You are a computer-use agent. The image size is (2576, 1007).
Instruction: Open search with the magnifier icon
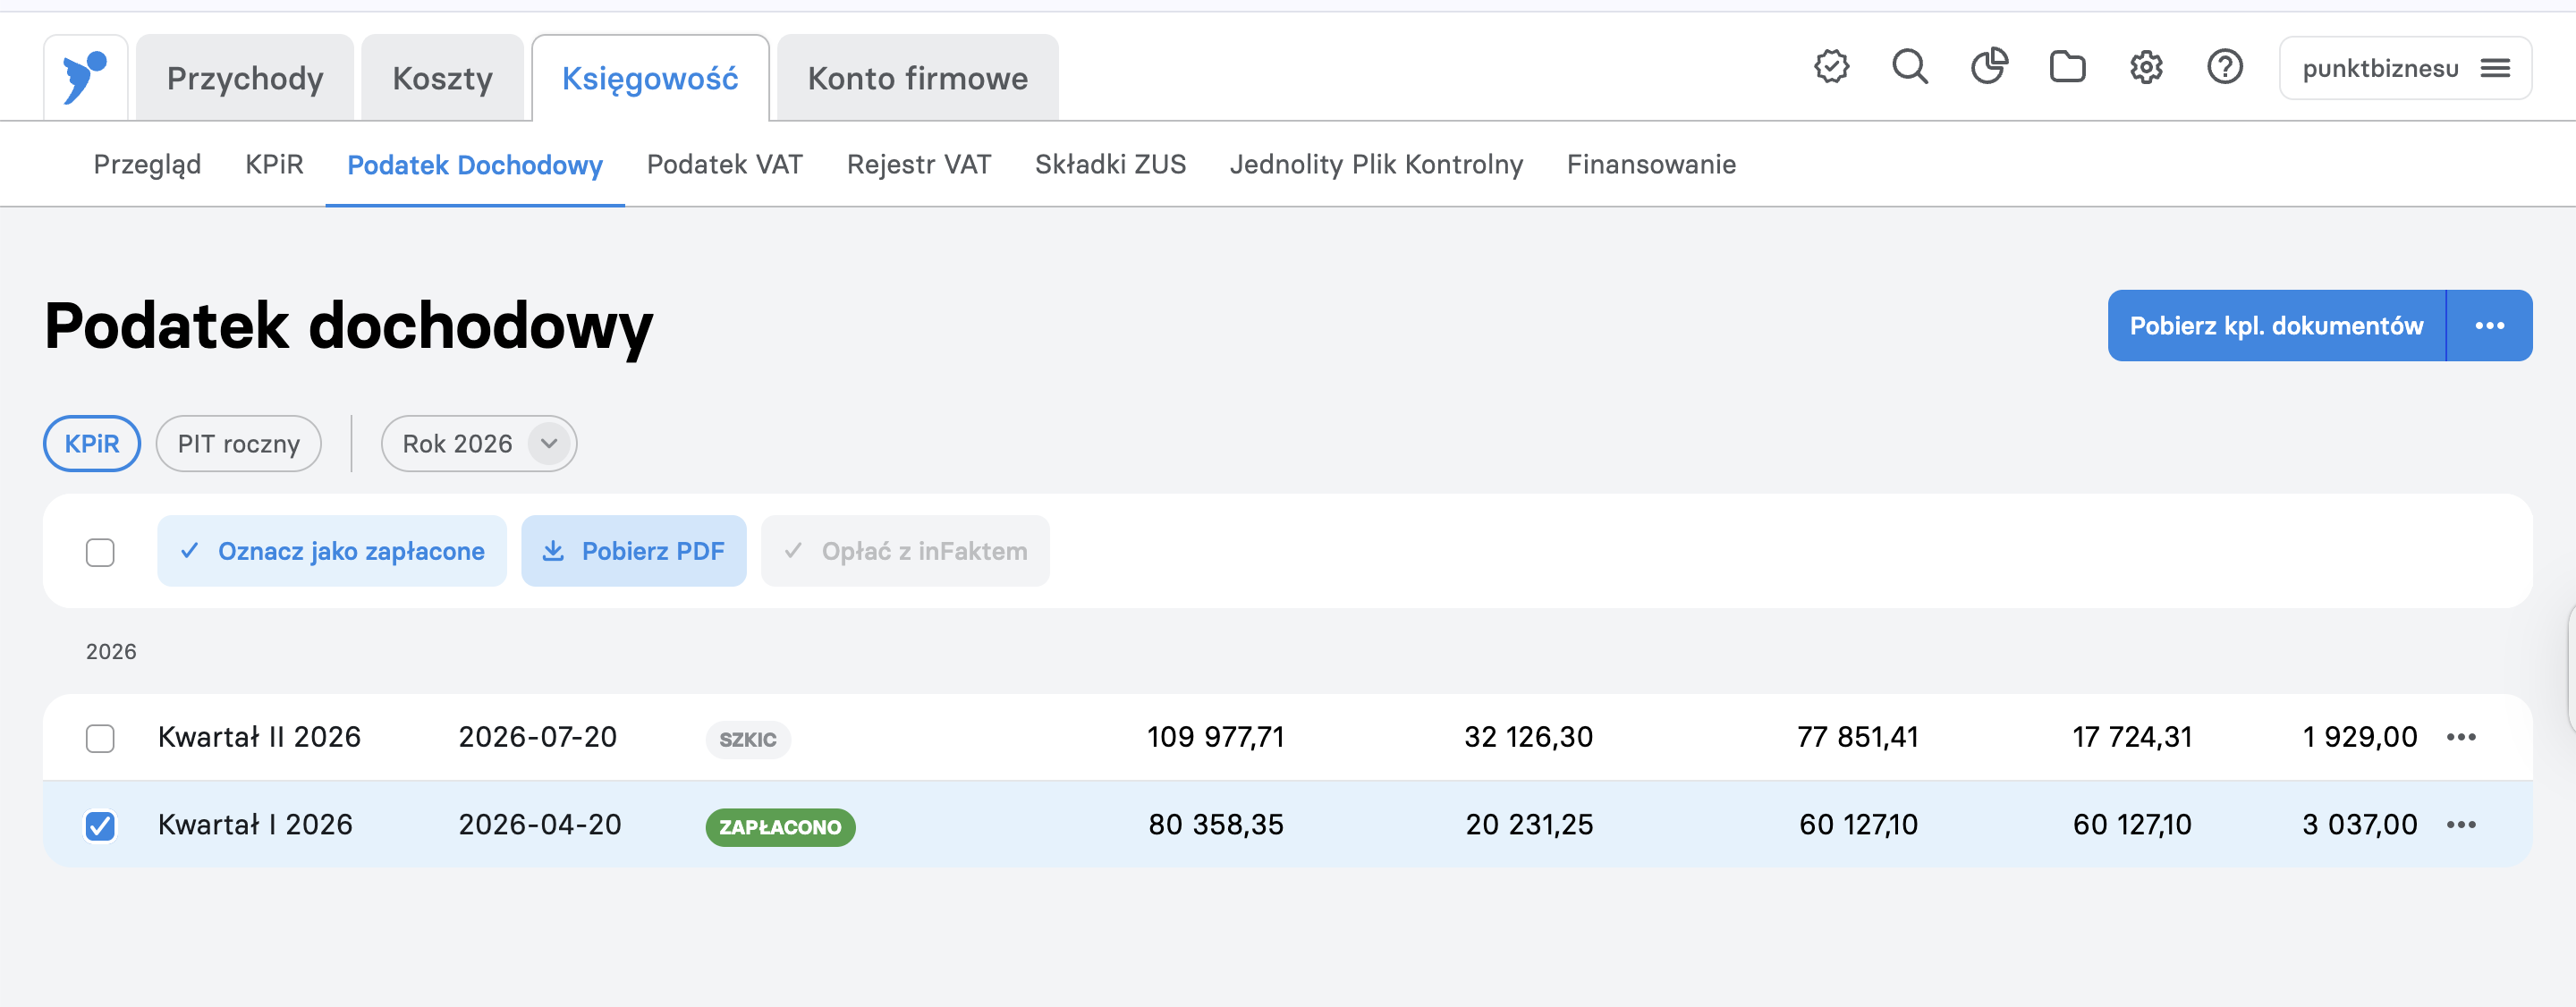(1910, 67)
